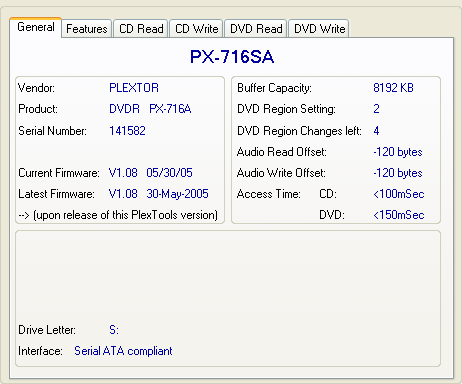Select the CD Write tab
Screen dimensions: 462x384
point(197,29)
